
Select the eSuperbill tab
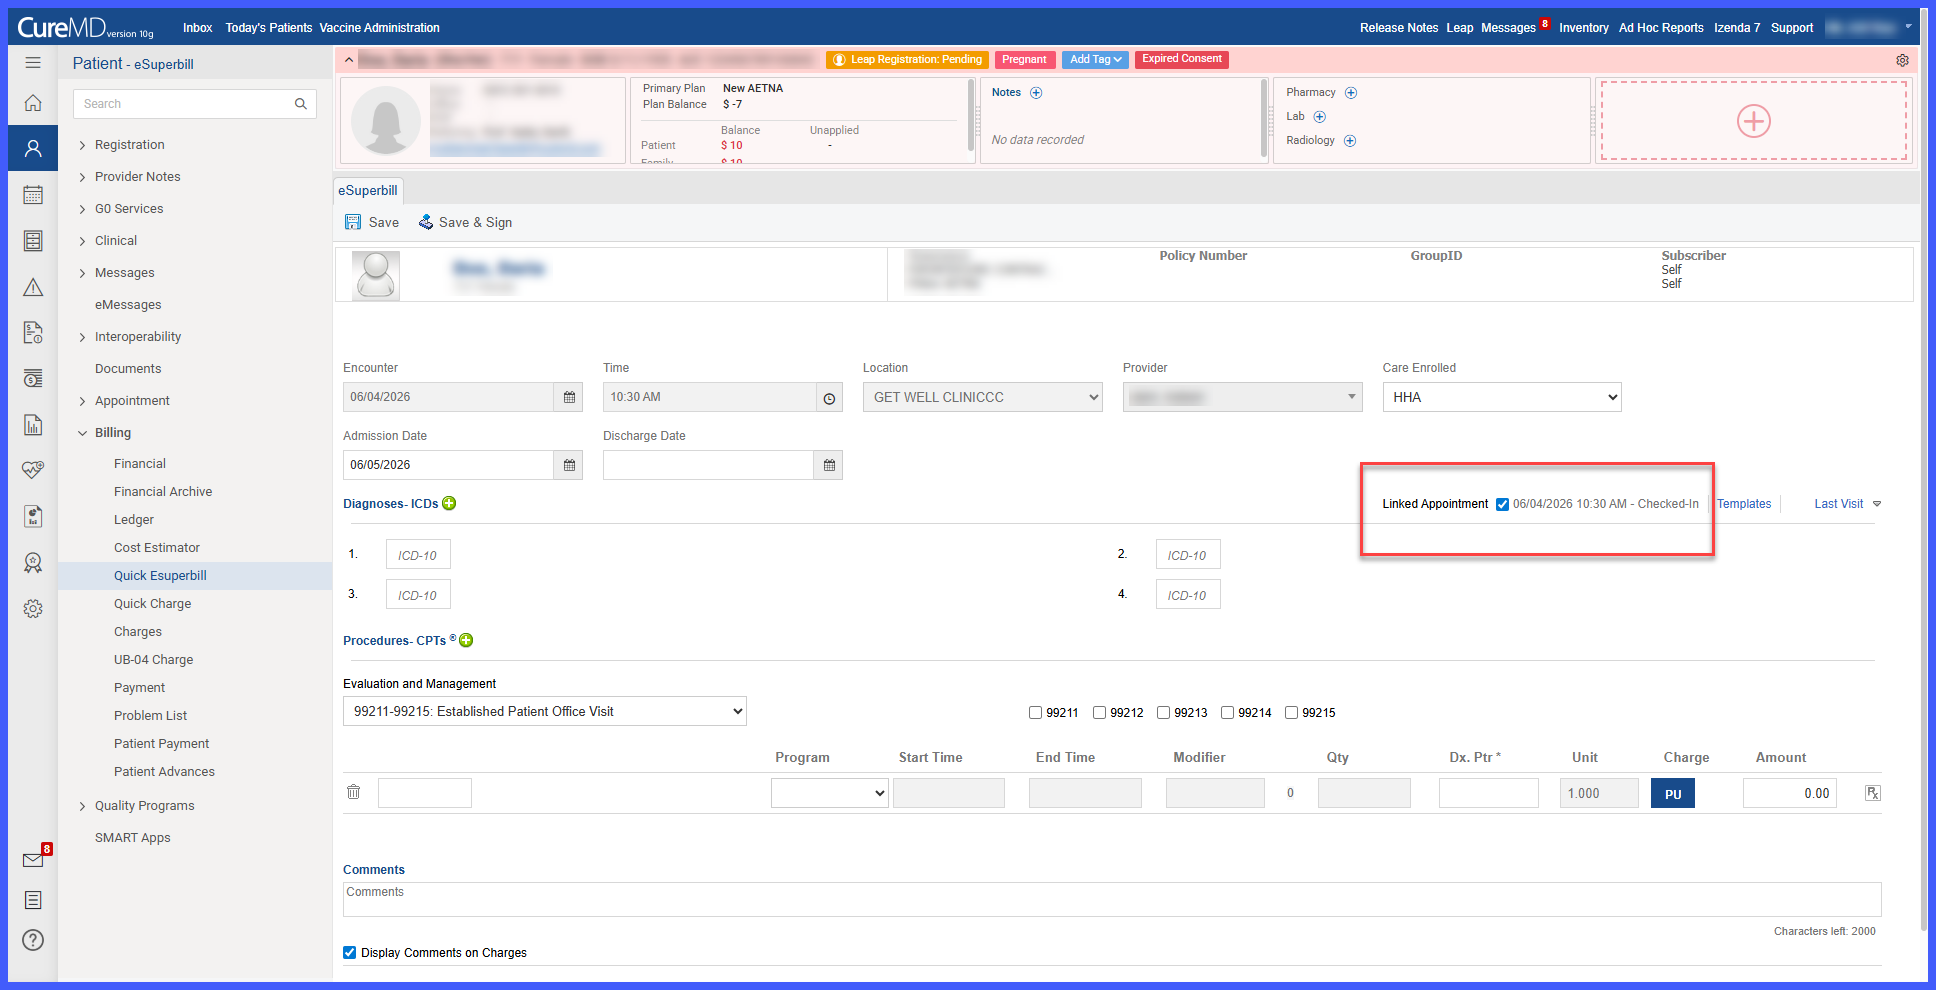pos(368,190)
